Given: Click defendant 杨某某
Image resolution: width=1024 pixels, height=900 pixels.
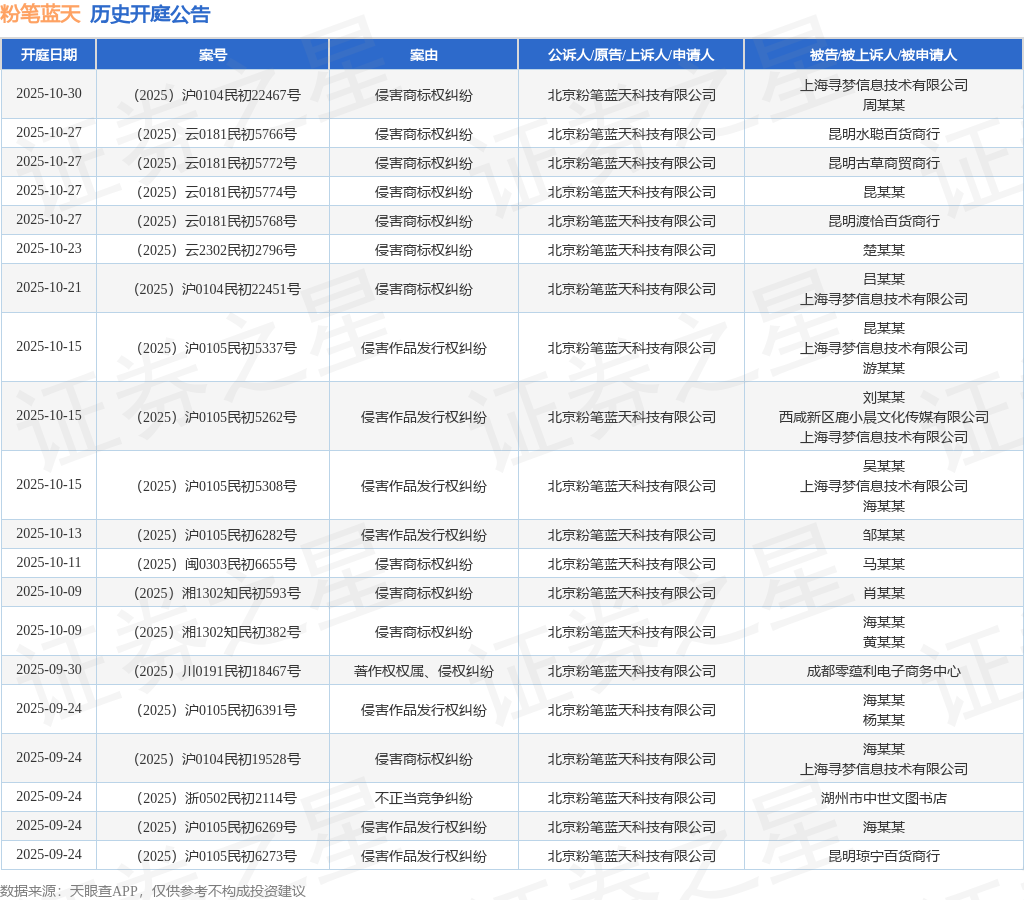Looking at the screenshot, I should point(884,720).
